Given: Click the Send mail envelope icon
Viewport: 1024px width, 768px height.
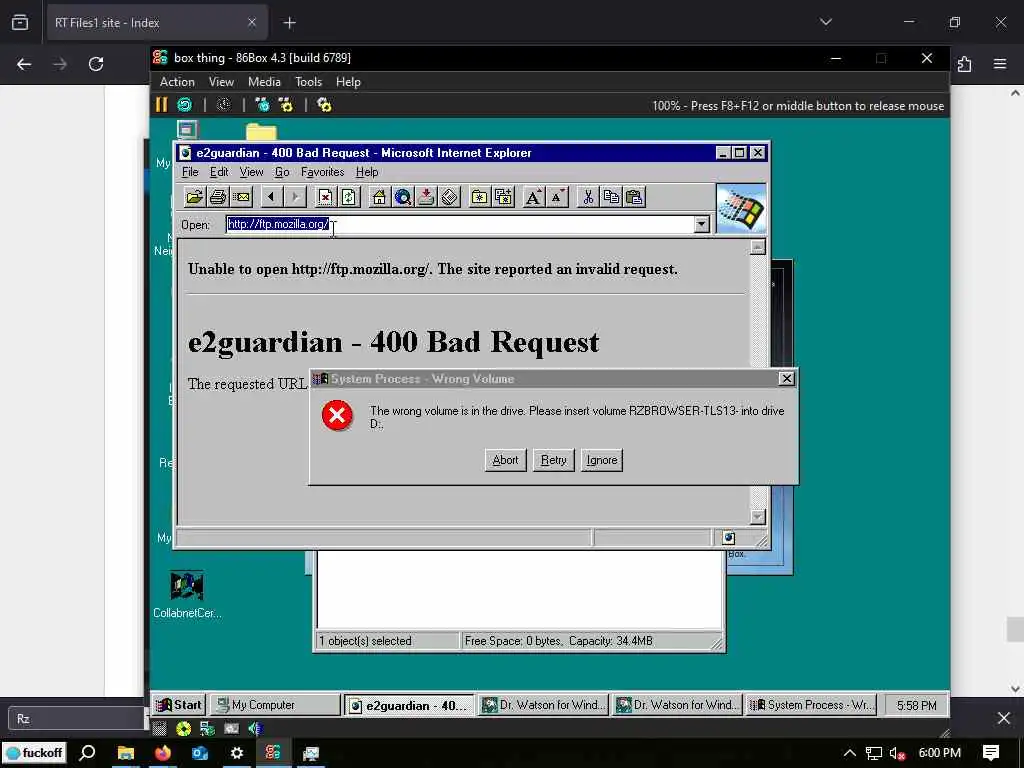Looking at the screenshot, I should (x=241, y=197).
